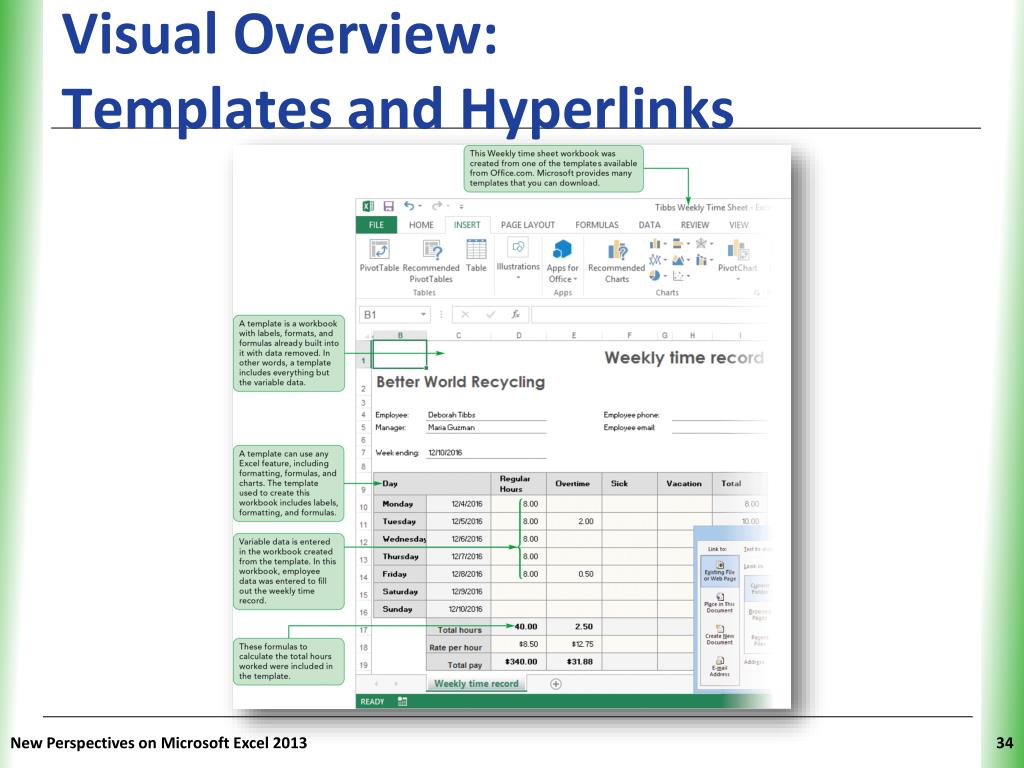
Task: Insert a radar or stock chart
Action: 703,244
